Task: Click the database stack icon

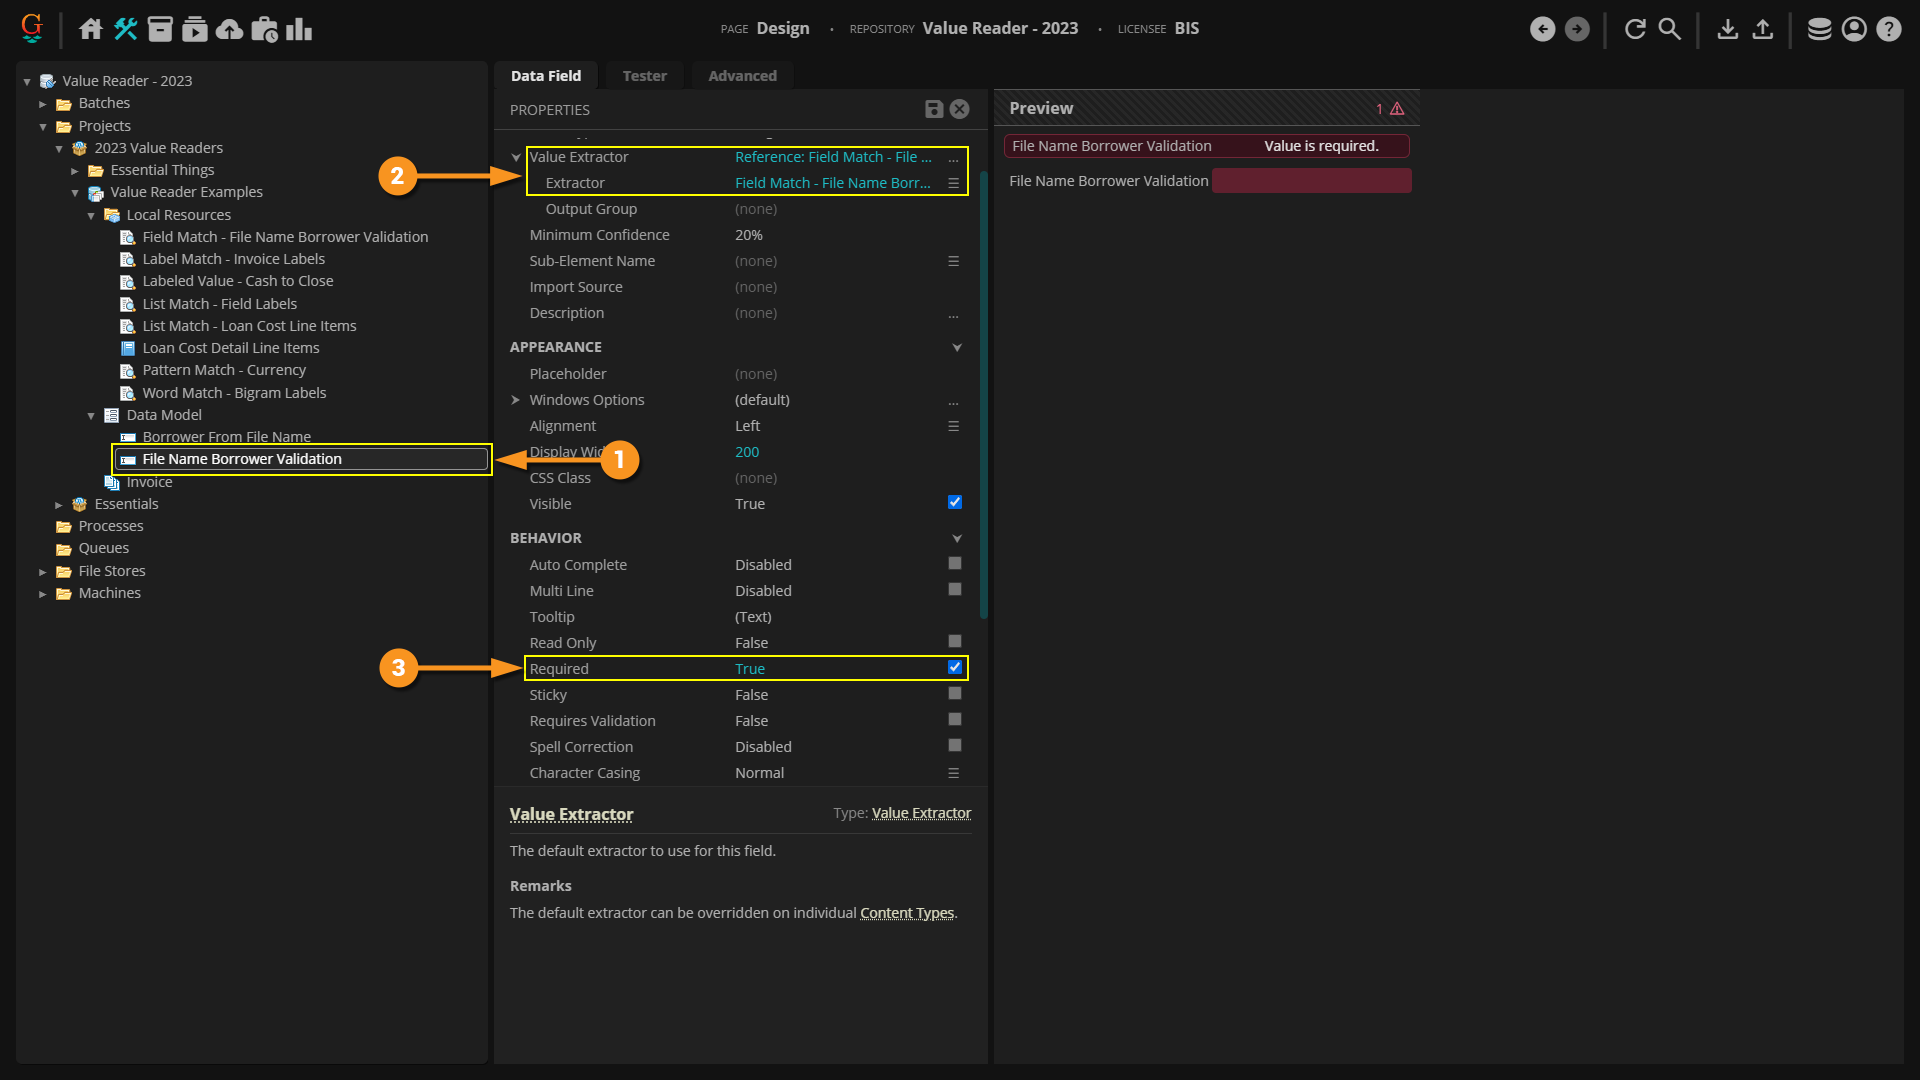Action: [1819, 29]
